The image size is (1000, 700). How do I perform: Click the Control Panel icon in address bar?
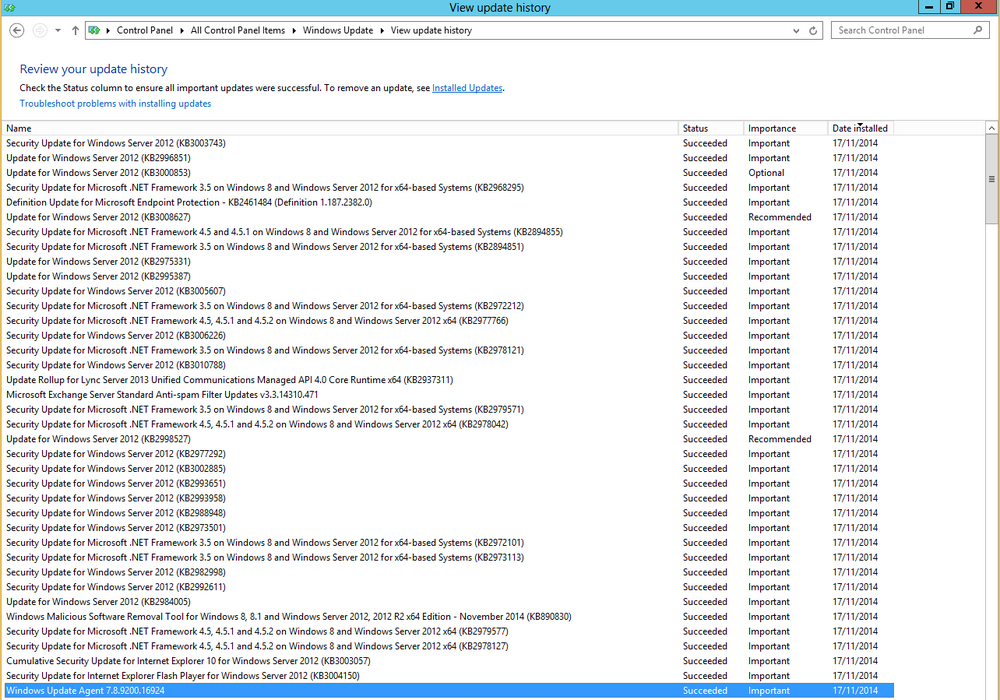click(94, 30)
